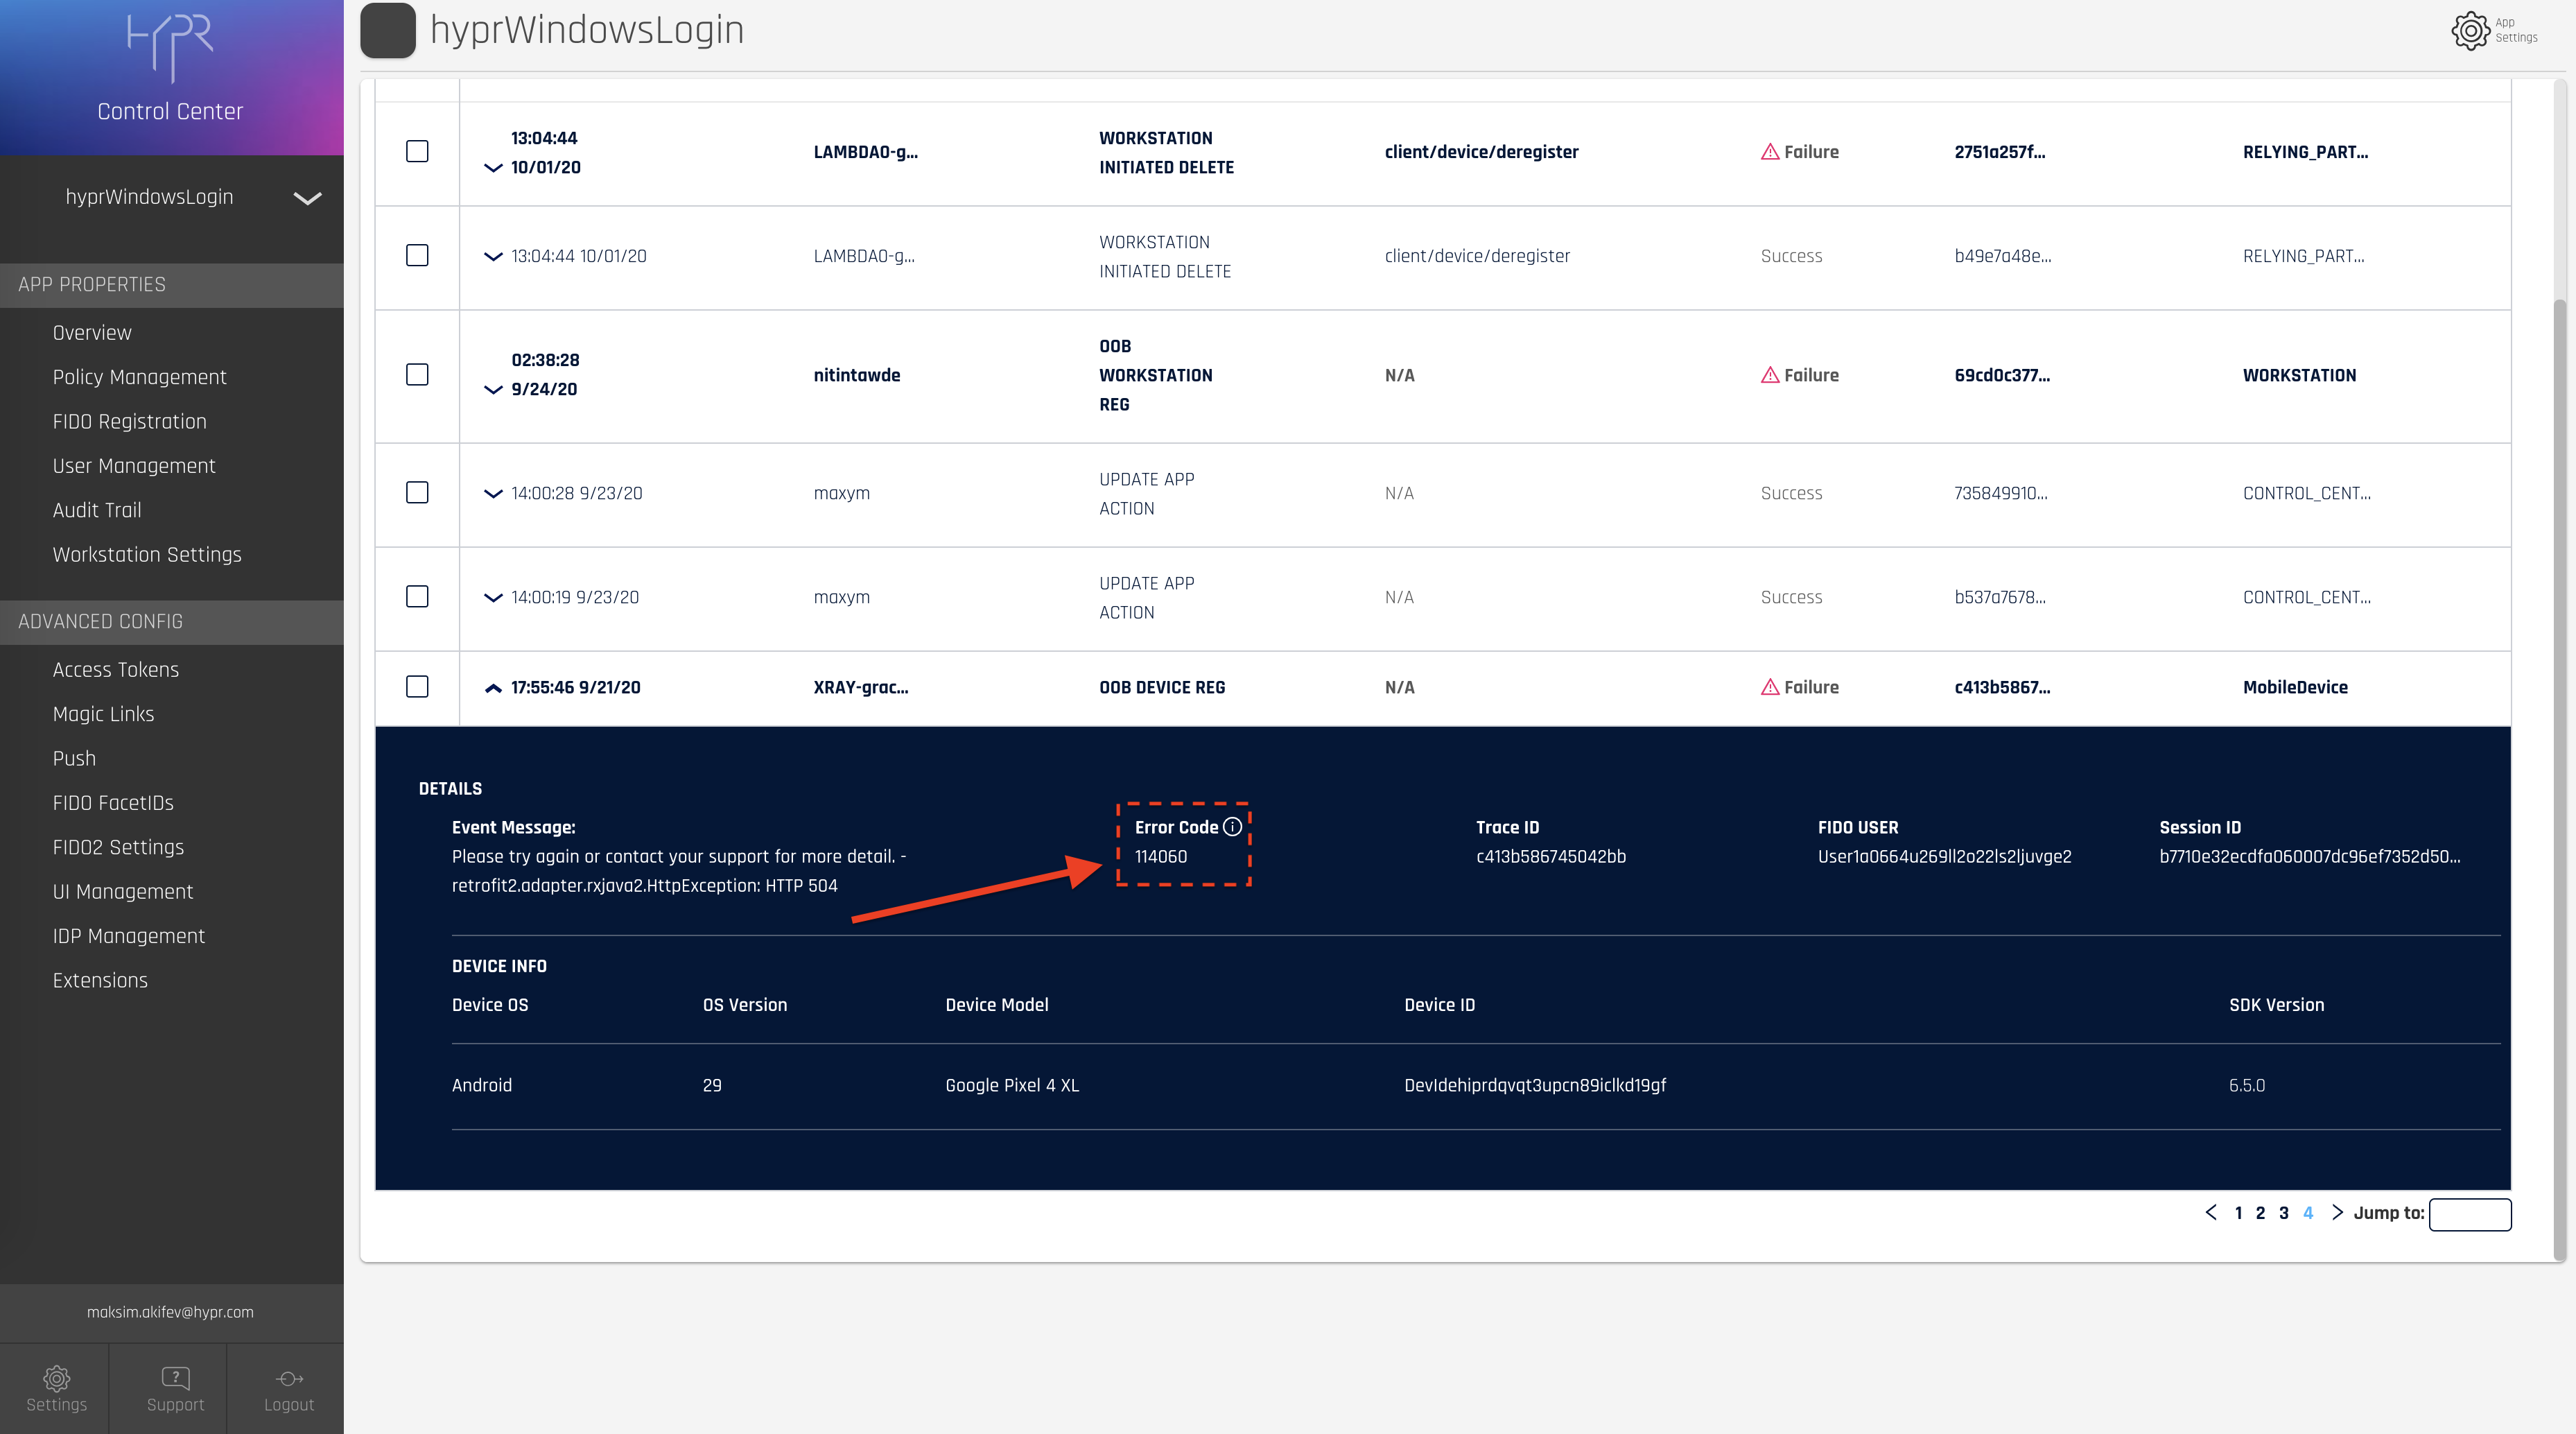Jump to page 1 of results
The height and width of the screenshot is (1434, 2576).
2238,1213
